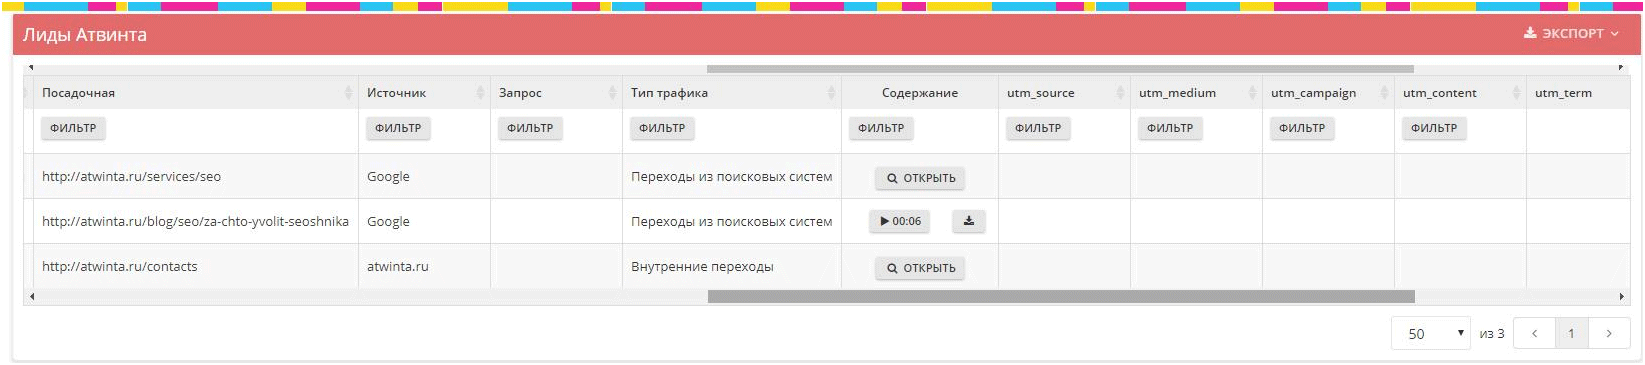Sort the utm_source column

click(1120, 93)
